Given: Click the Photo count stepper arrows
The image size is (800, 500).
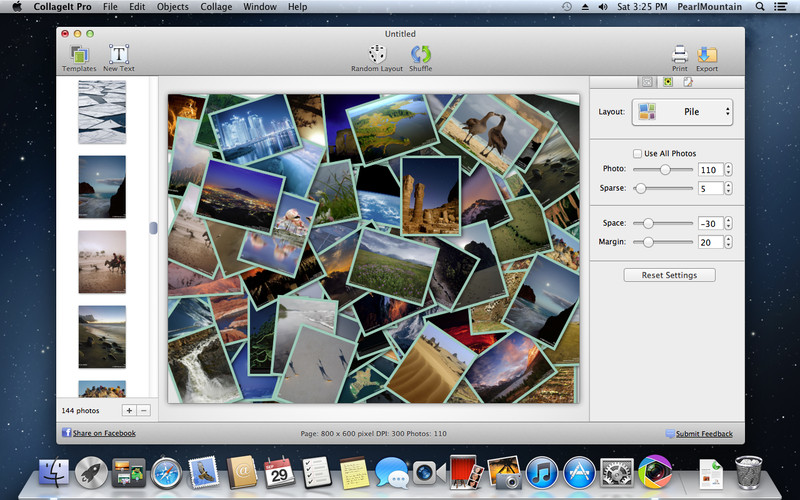Looking at the screenshot, I should point(728,170).
